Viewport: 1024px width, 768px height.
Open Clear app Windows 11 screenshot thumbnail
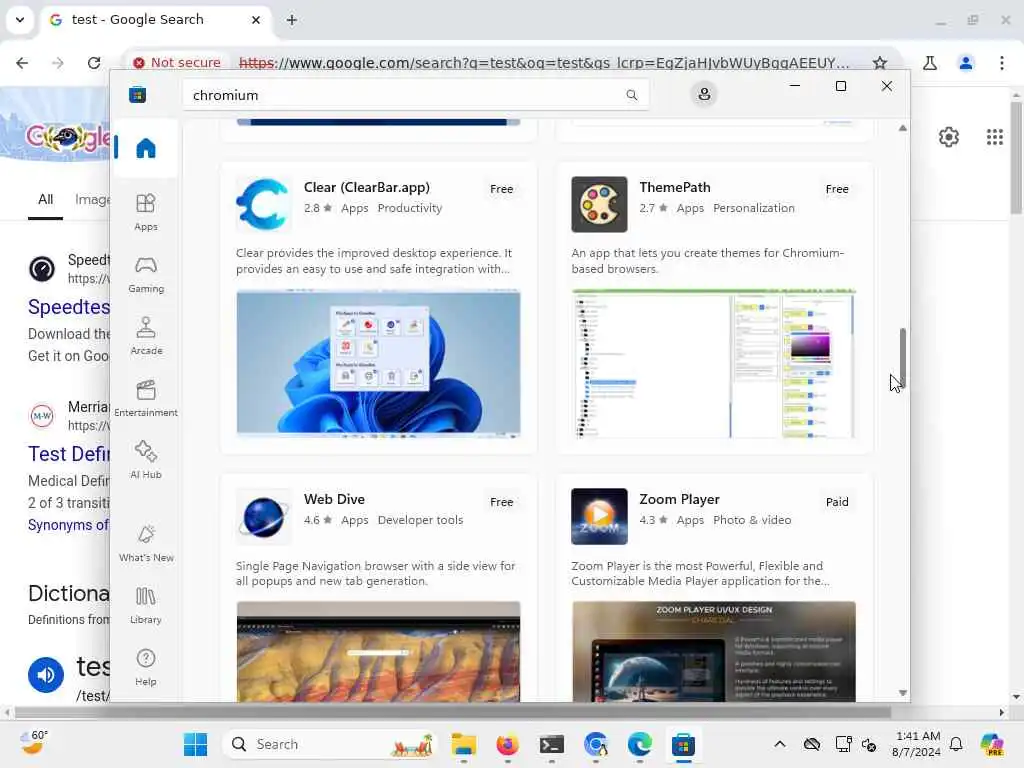378,362
